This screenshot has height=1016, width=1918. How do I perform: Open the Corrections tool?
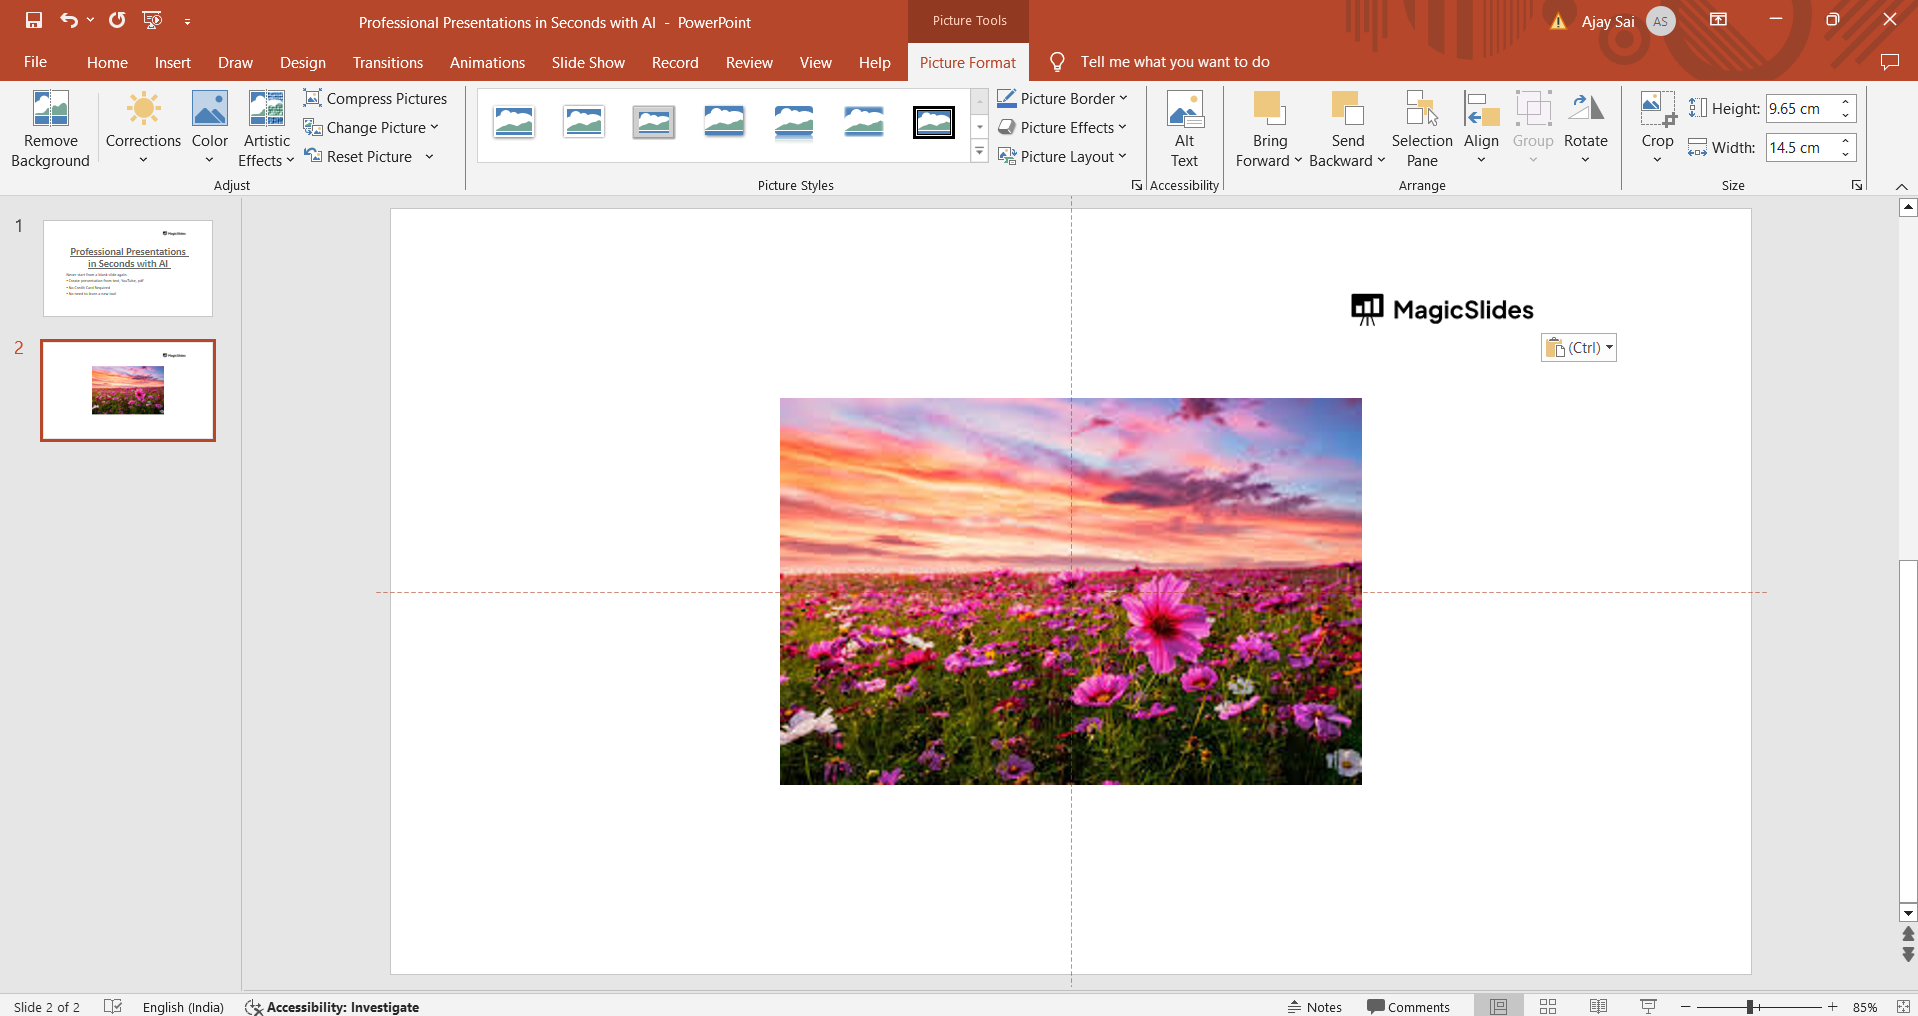pos(143,128)
